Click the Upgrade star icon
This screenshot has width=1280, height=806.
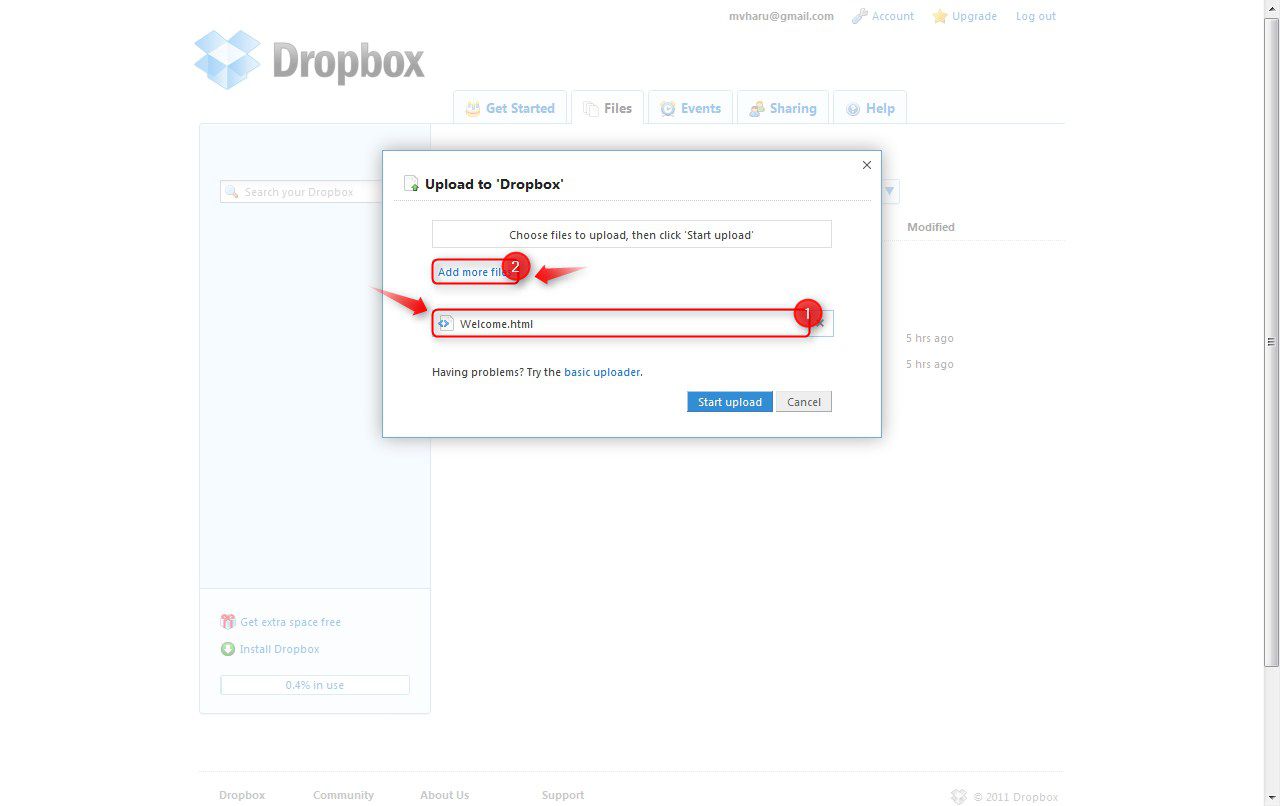940,16
